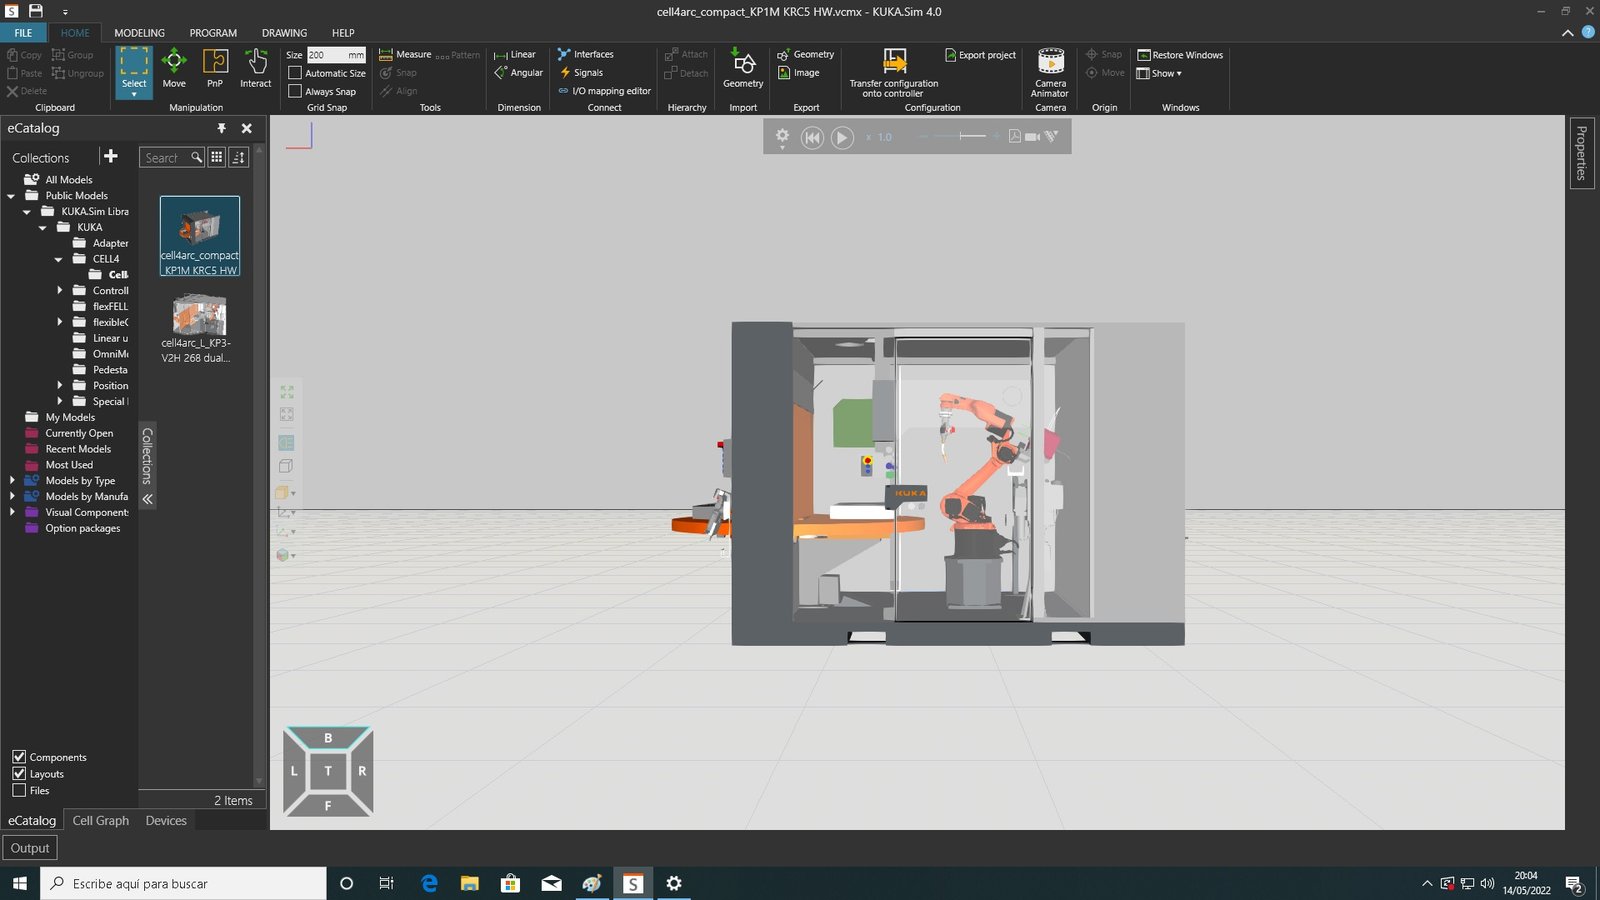Switch eCatalog to grid view icon
Viewport: 1600px width, 900px height.
click(216, 157)
